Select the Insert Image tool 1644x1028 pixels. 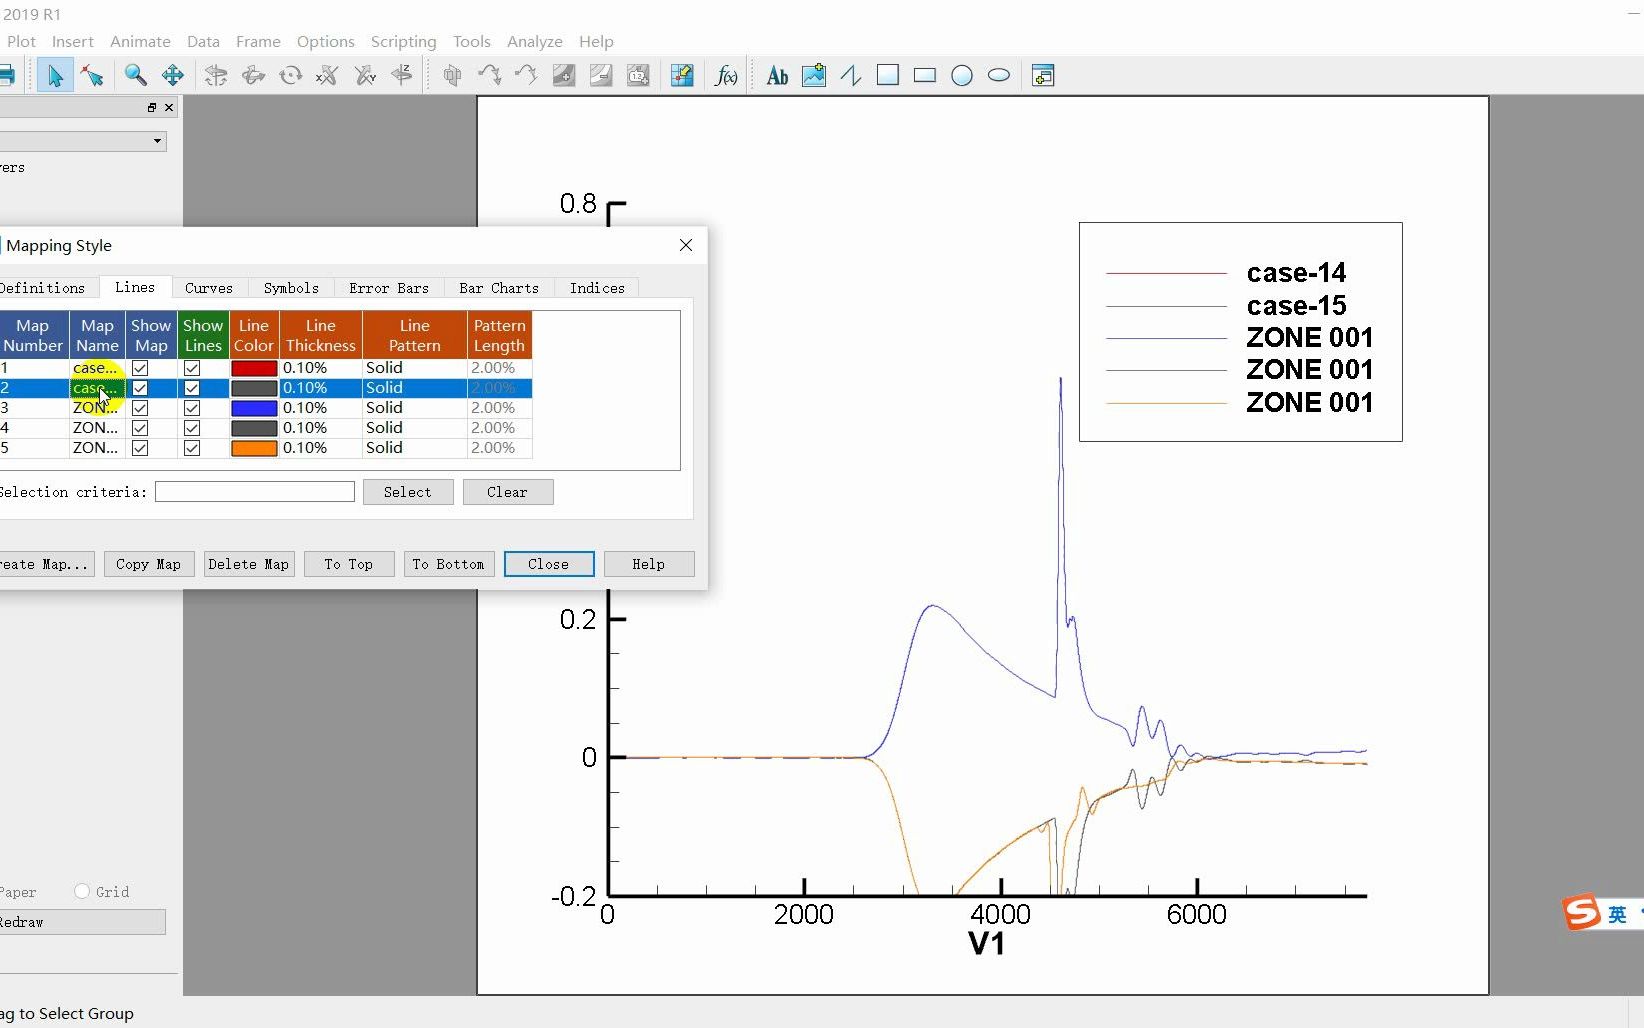tap(813, 75)
